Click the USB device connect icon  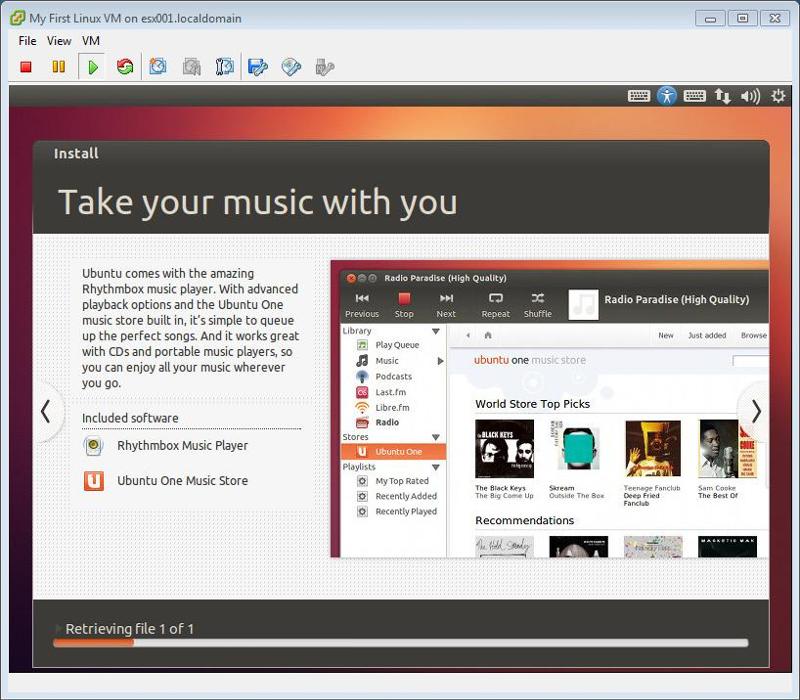click(x=324, y=67)
